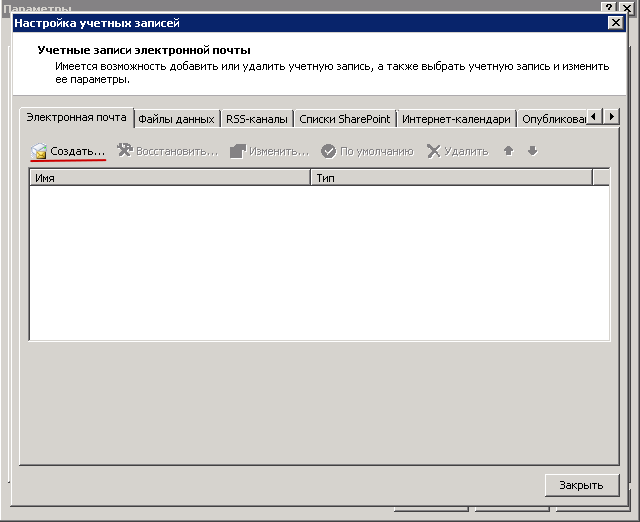Open the RSS-каналы tab
Image resolution: width=640 pixels, height=522 pixels.
257,119
